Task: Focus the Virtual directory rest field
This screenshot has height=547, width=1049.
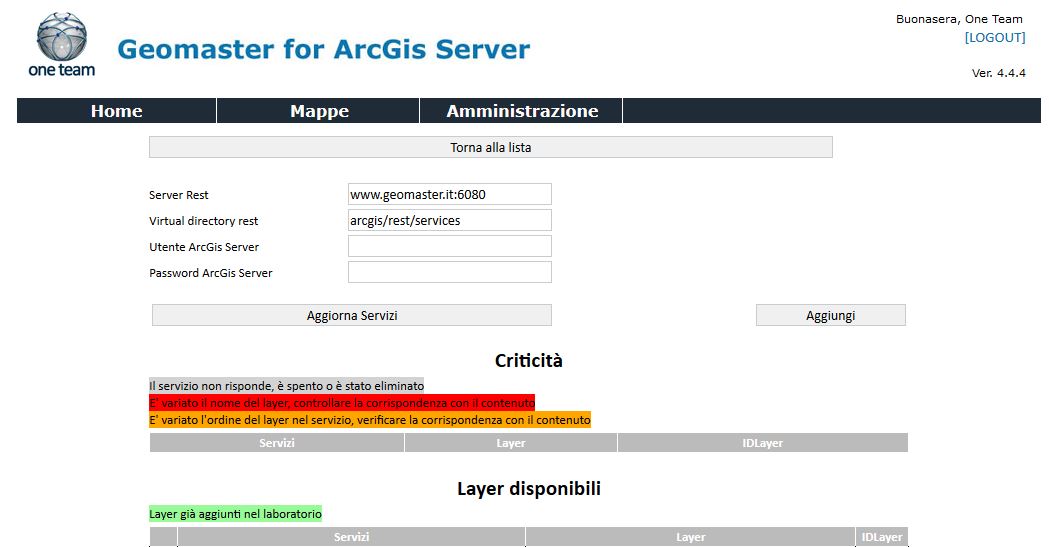Action: pyautogui.click(x=450, y=220)
